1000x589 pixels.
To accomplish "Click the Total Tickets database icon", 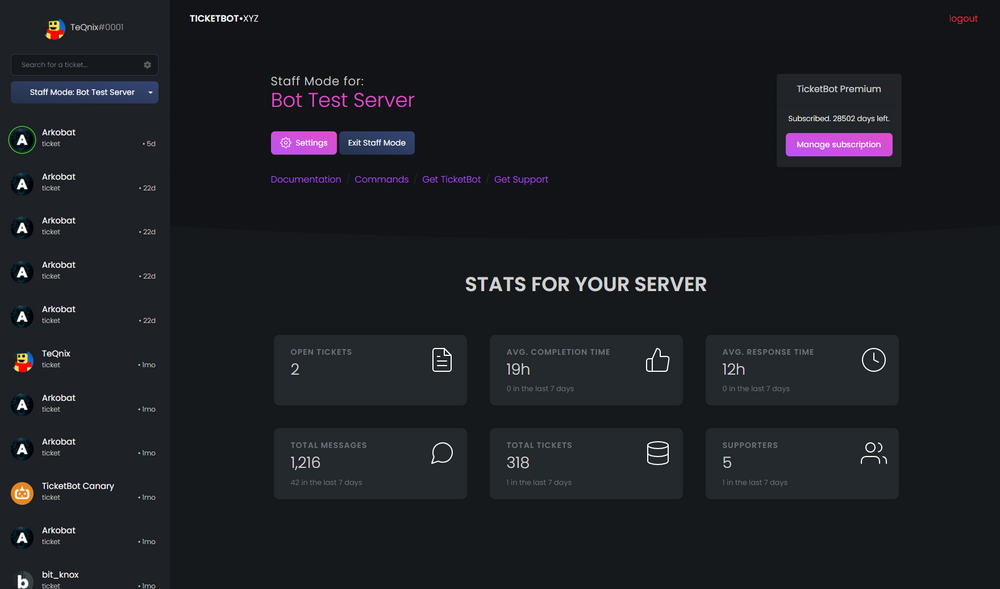I will (x=658, y=453).
